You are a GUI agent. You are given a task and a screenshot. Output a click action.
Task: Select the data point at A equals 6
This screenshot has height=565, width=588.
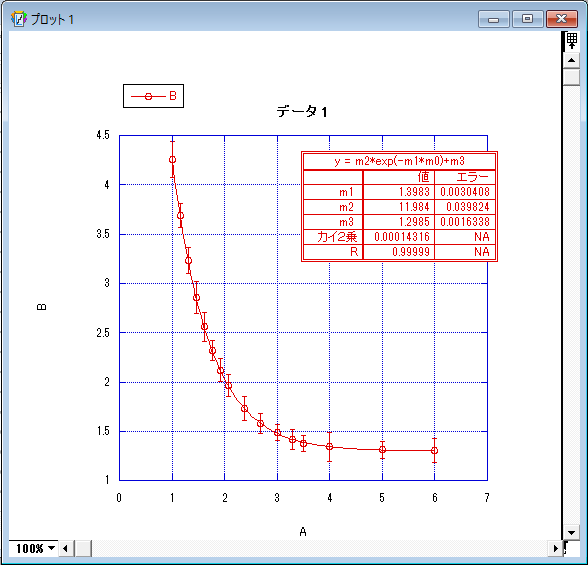pos(434,450)
